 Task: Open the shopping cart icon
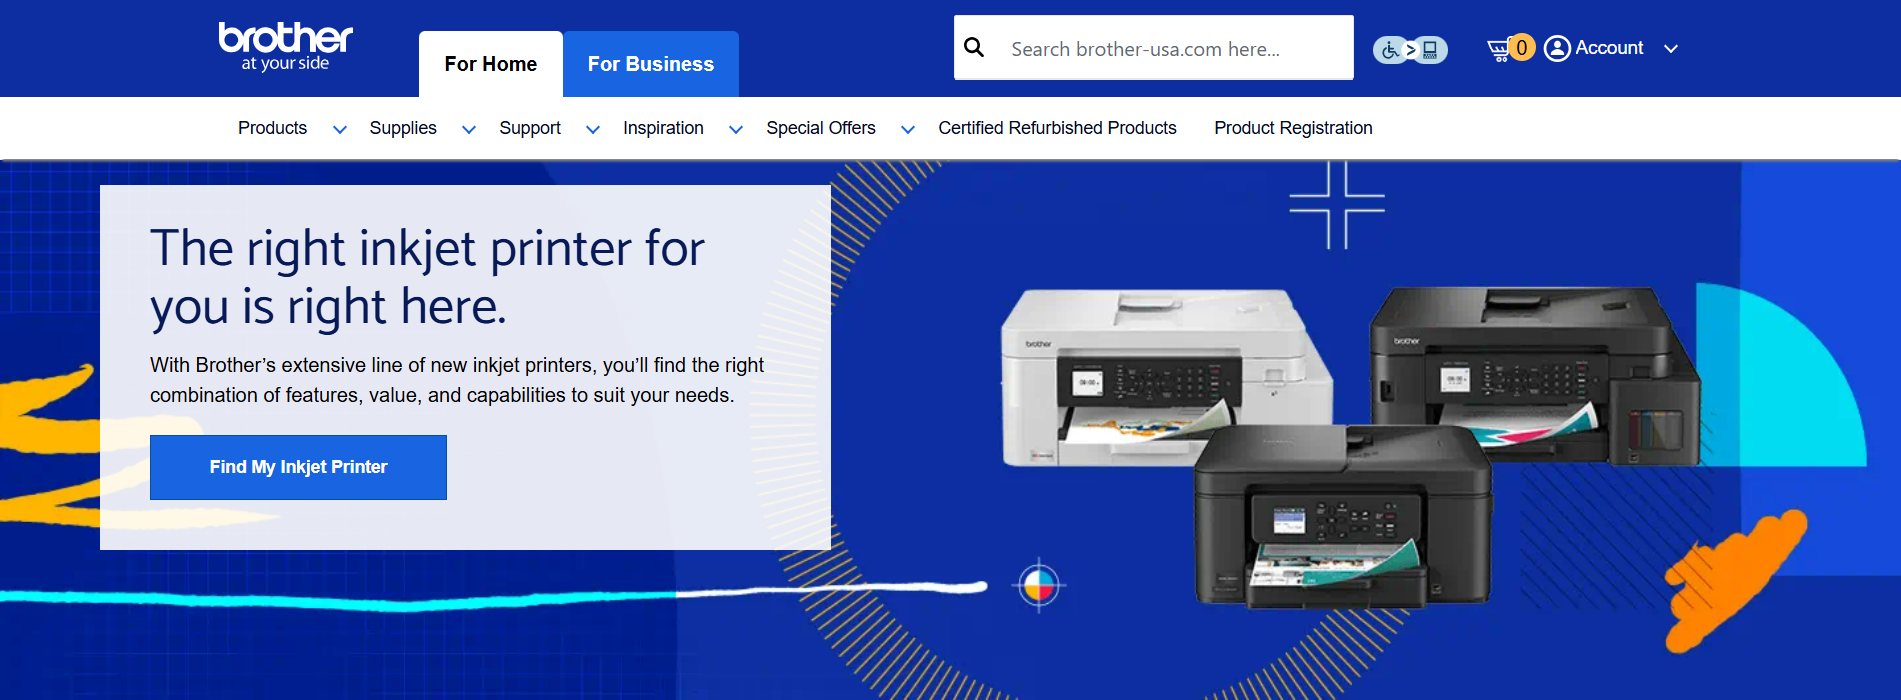[x=1499, y=49]
